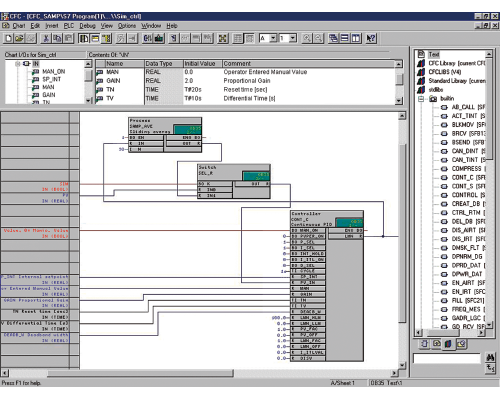Select the CFC Library catalog entry
Image resolution: width=500 pixels, height=400 pixels.
457,63
